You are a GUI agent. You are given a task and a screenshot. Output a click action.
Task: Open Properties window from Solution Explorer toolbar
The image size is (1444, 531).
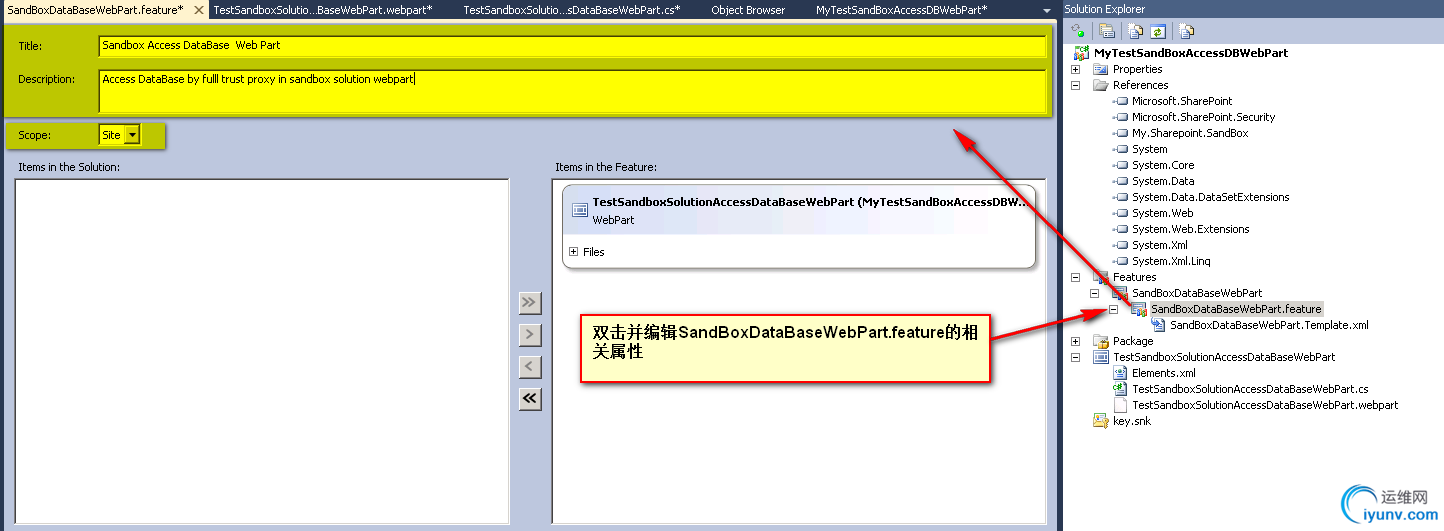[1107, 31]
